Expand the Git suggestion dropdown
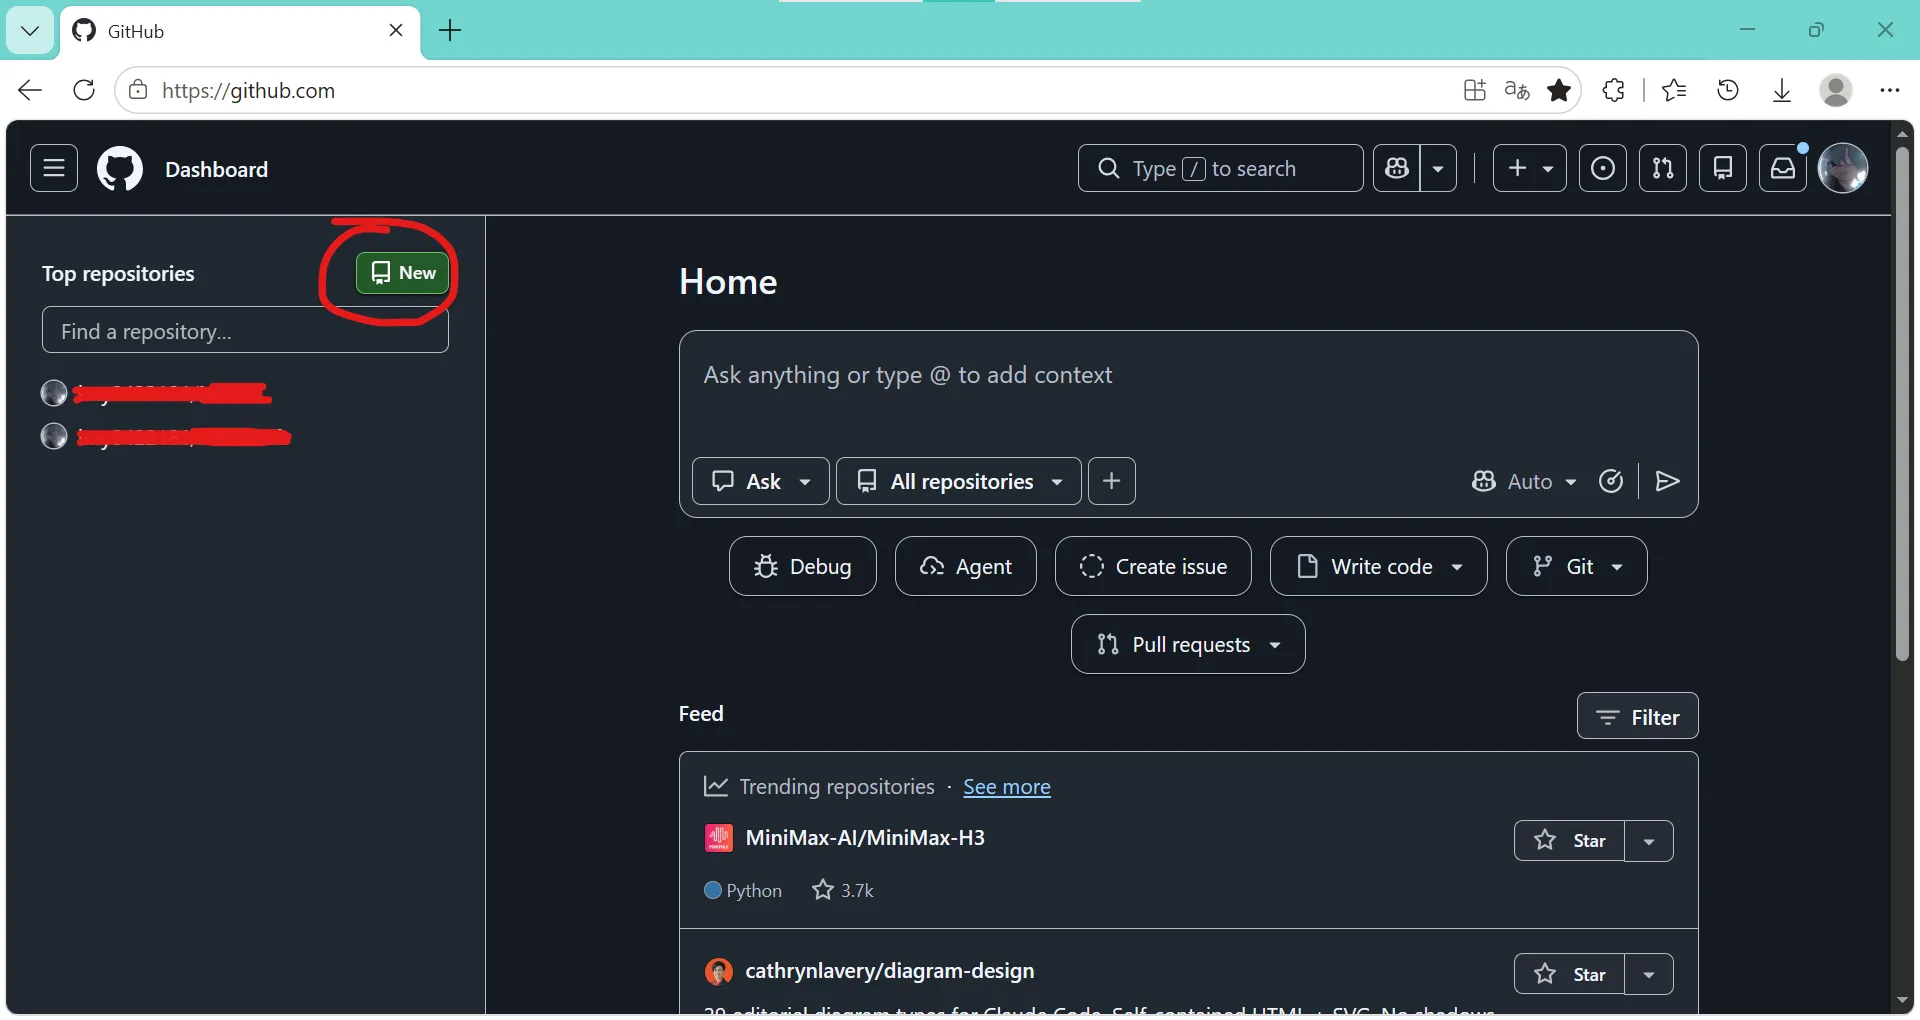 [x=1576, y=566]
